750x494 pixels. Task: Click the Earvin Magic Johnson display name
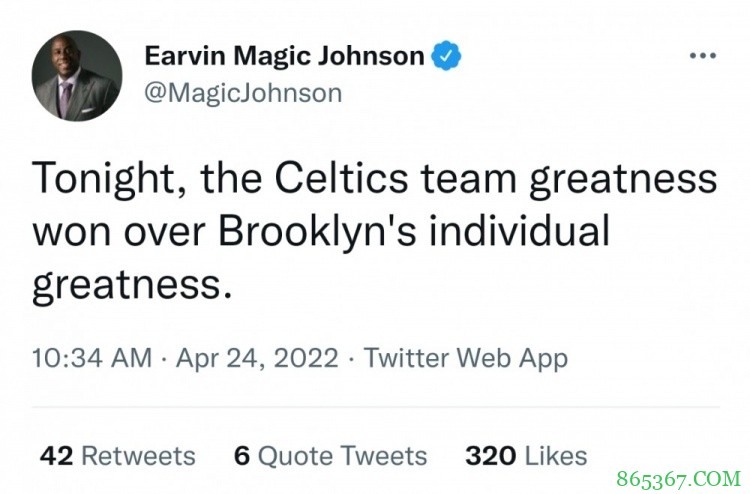coord(284,56)
